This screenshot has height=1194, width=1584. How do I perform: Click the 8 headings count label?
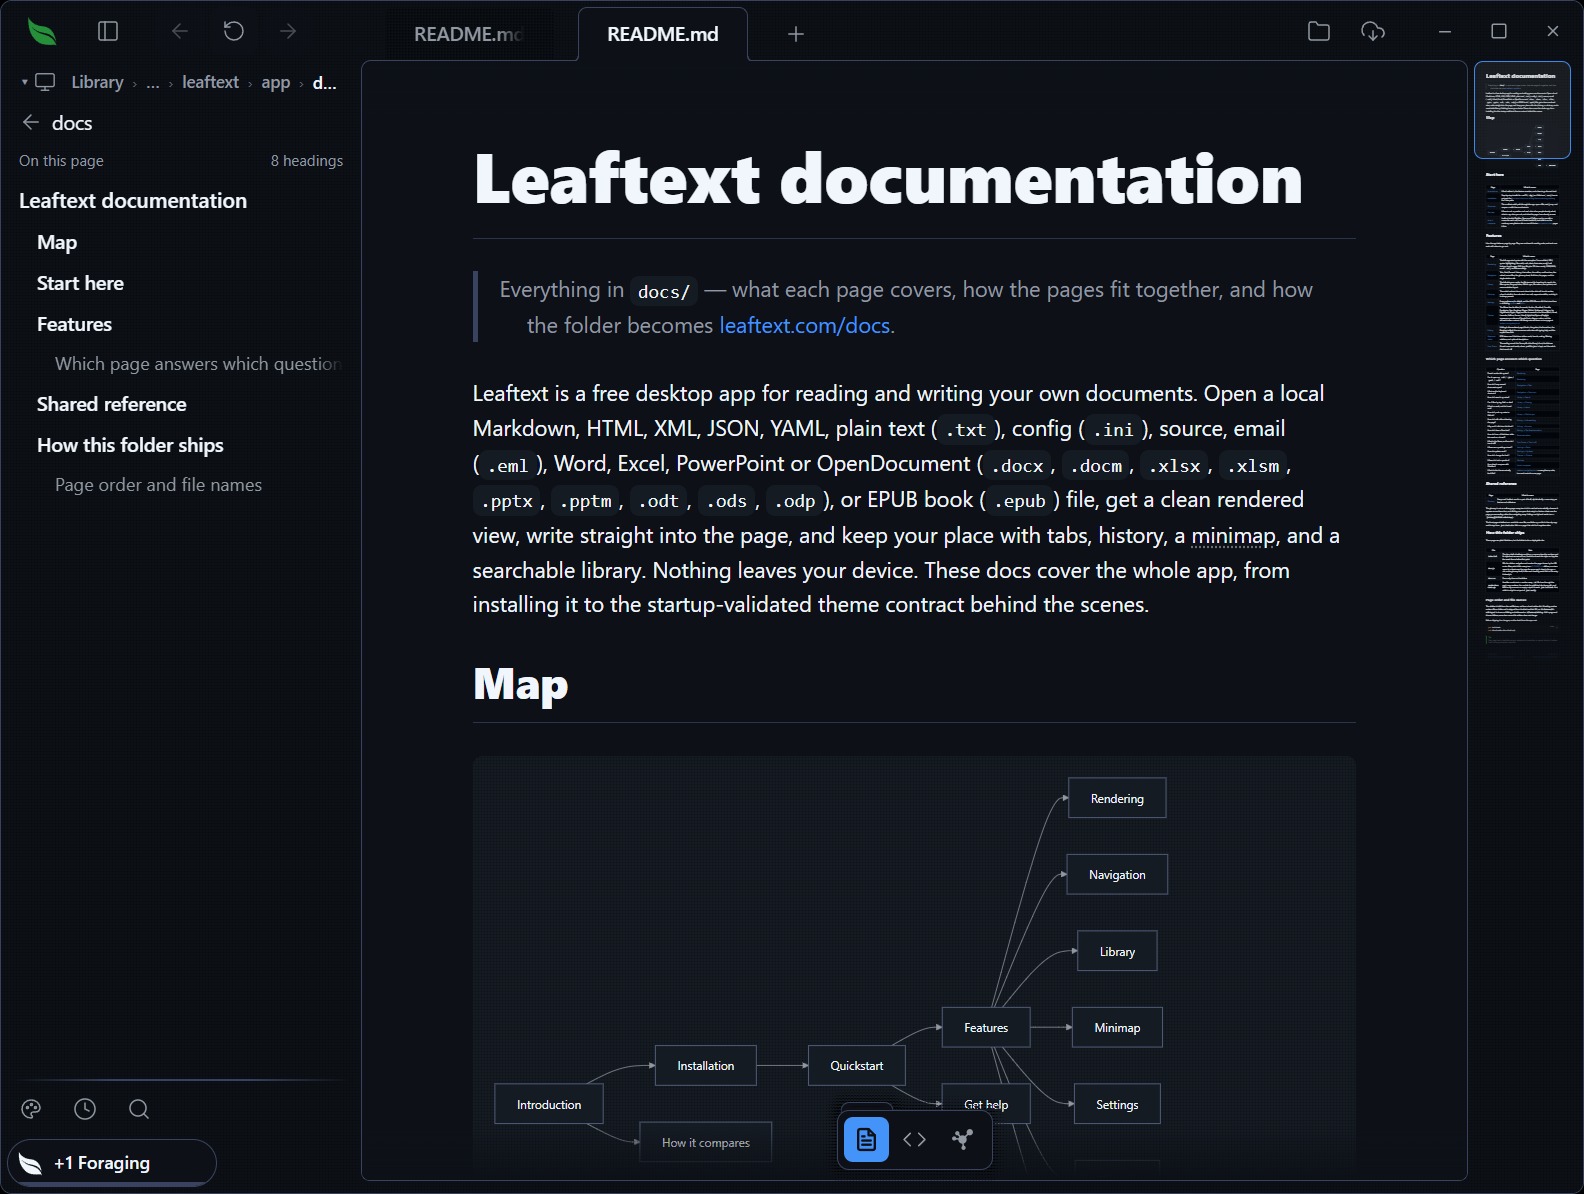point(307,161)
